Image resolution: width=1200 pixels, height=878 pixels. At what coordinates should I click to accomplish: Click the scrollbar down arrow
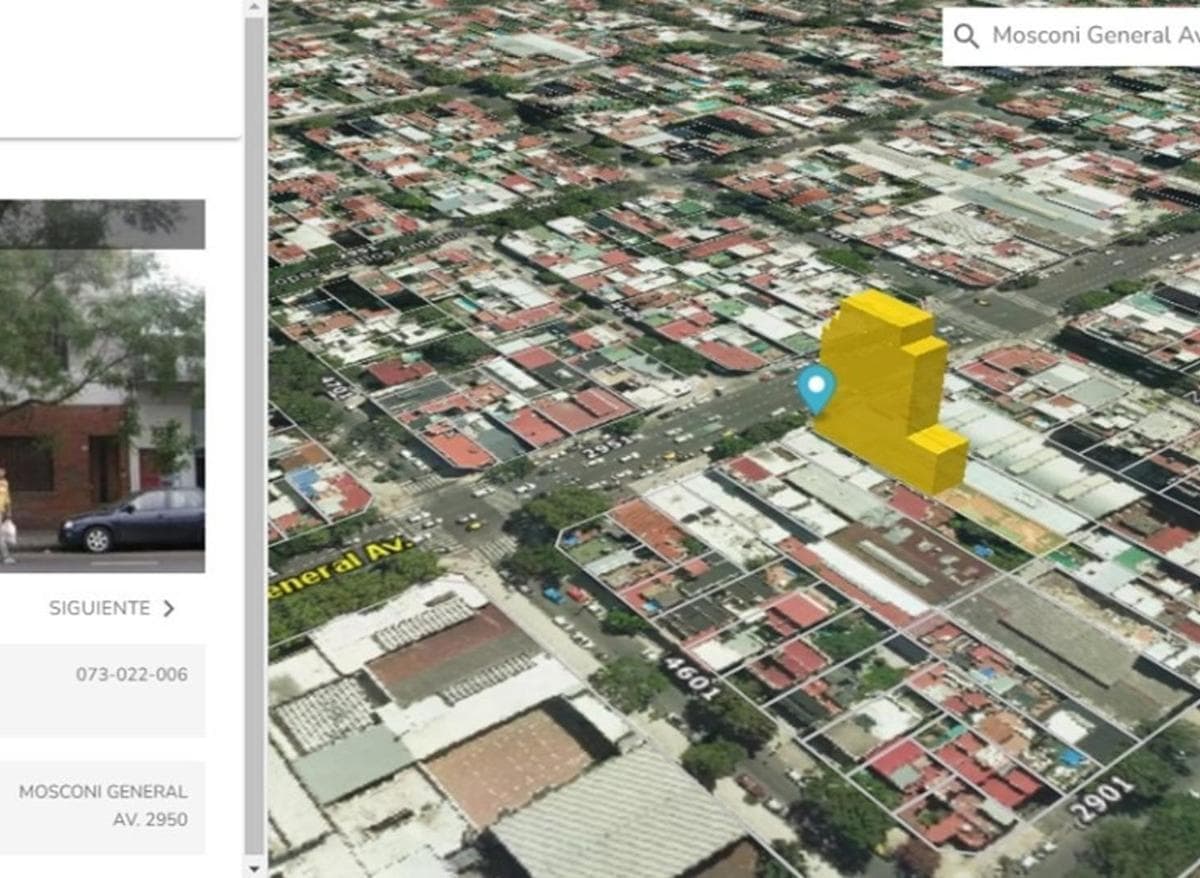[255, 868]
